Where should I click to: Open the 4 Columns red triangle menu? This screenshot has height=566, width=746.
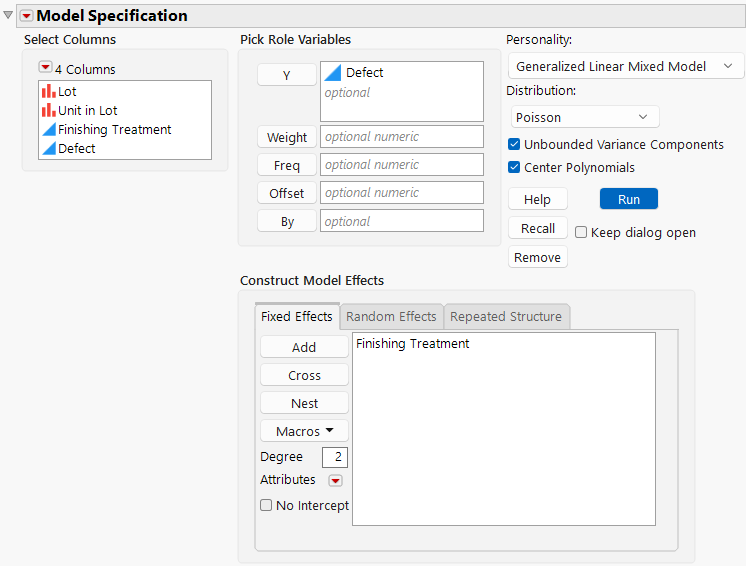pyautogui.click(x=45, y=68)
